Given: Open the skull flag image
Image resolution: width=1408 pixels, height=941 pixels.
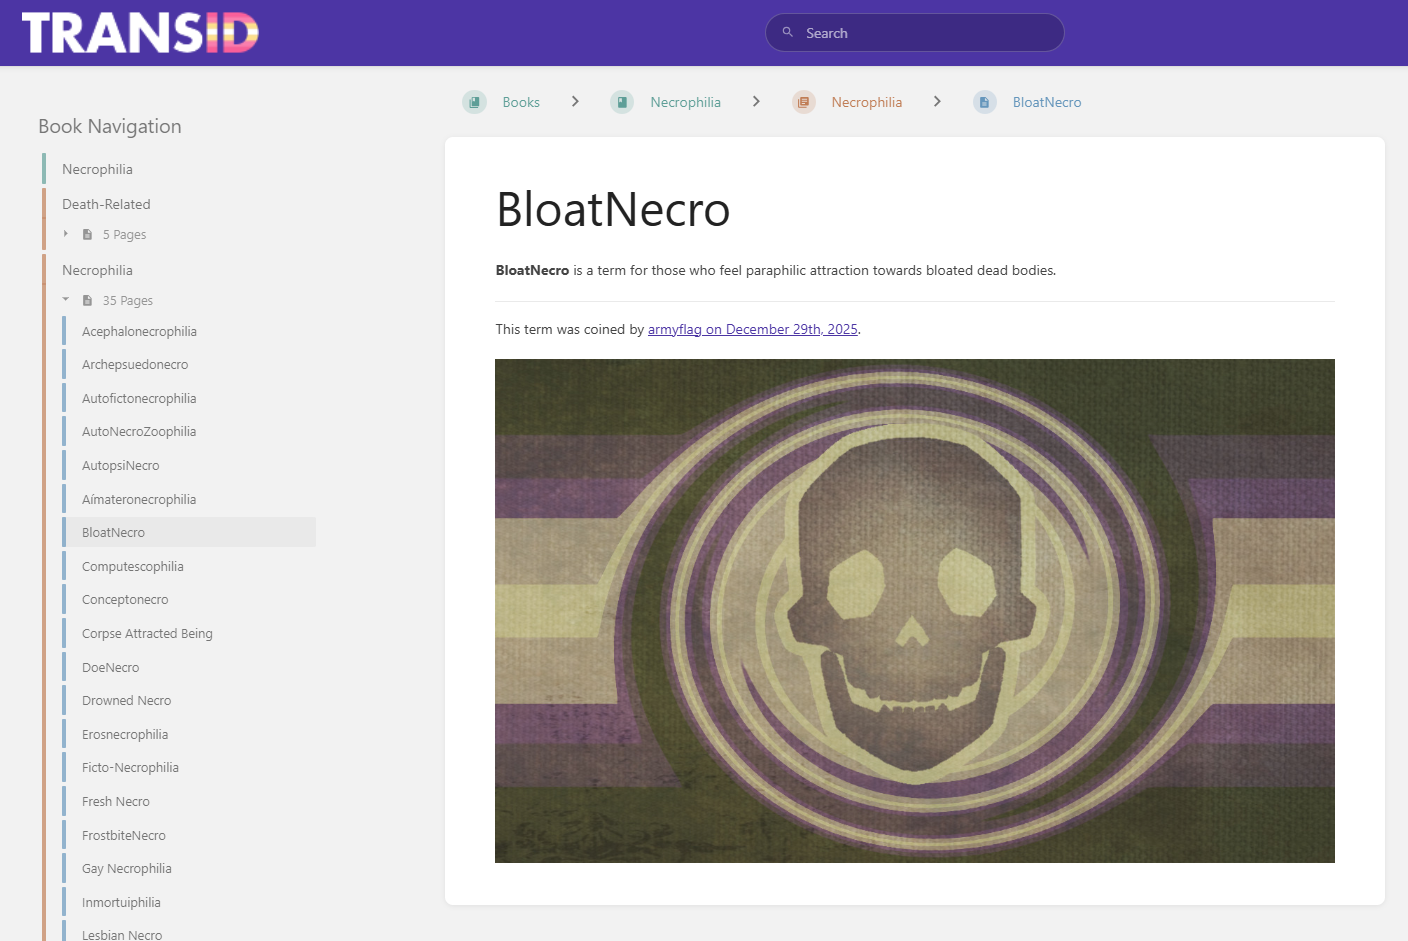Looking at the screenshot, I should tap(914, 610).
